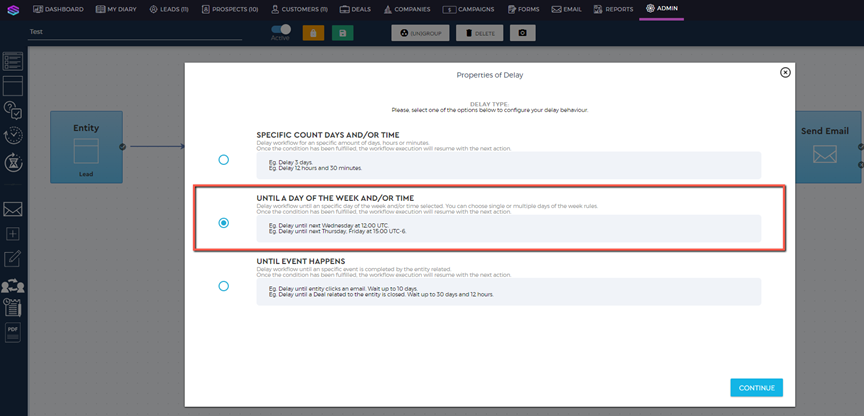This screenshot has width=864, height=416.
Task: Click 'Eg. Delay until entity clicks an email' text
Action: [343, 289]
